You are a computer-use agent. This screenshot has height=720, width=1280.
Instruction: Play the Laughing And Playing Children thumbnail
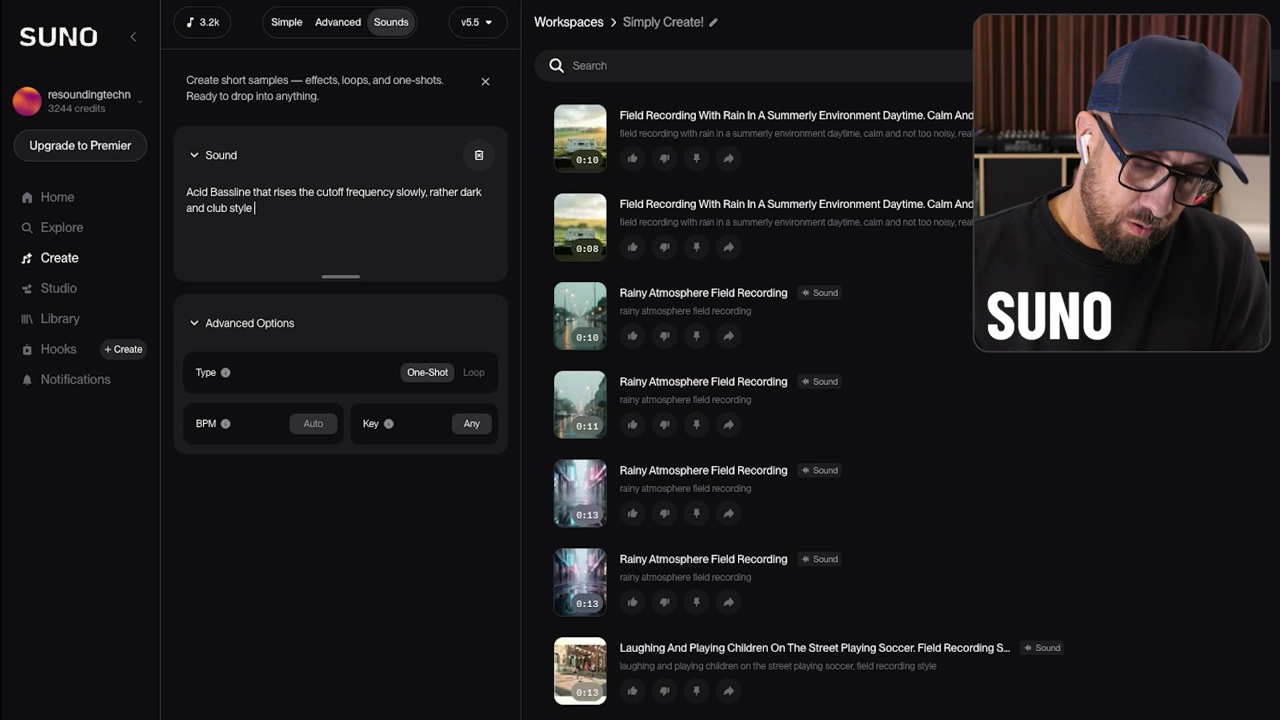tap(580, 671)
